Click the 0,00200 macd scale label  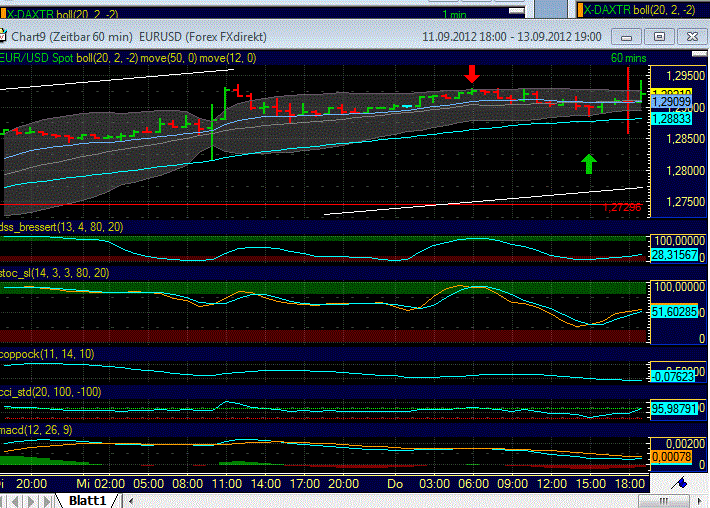tap(686, 444)
